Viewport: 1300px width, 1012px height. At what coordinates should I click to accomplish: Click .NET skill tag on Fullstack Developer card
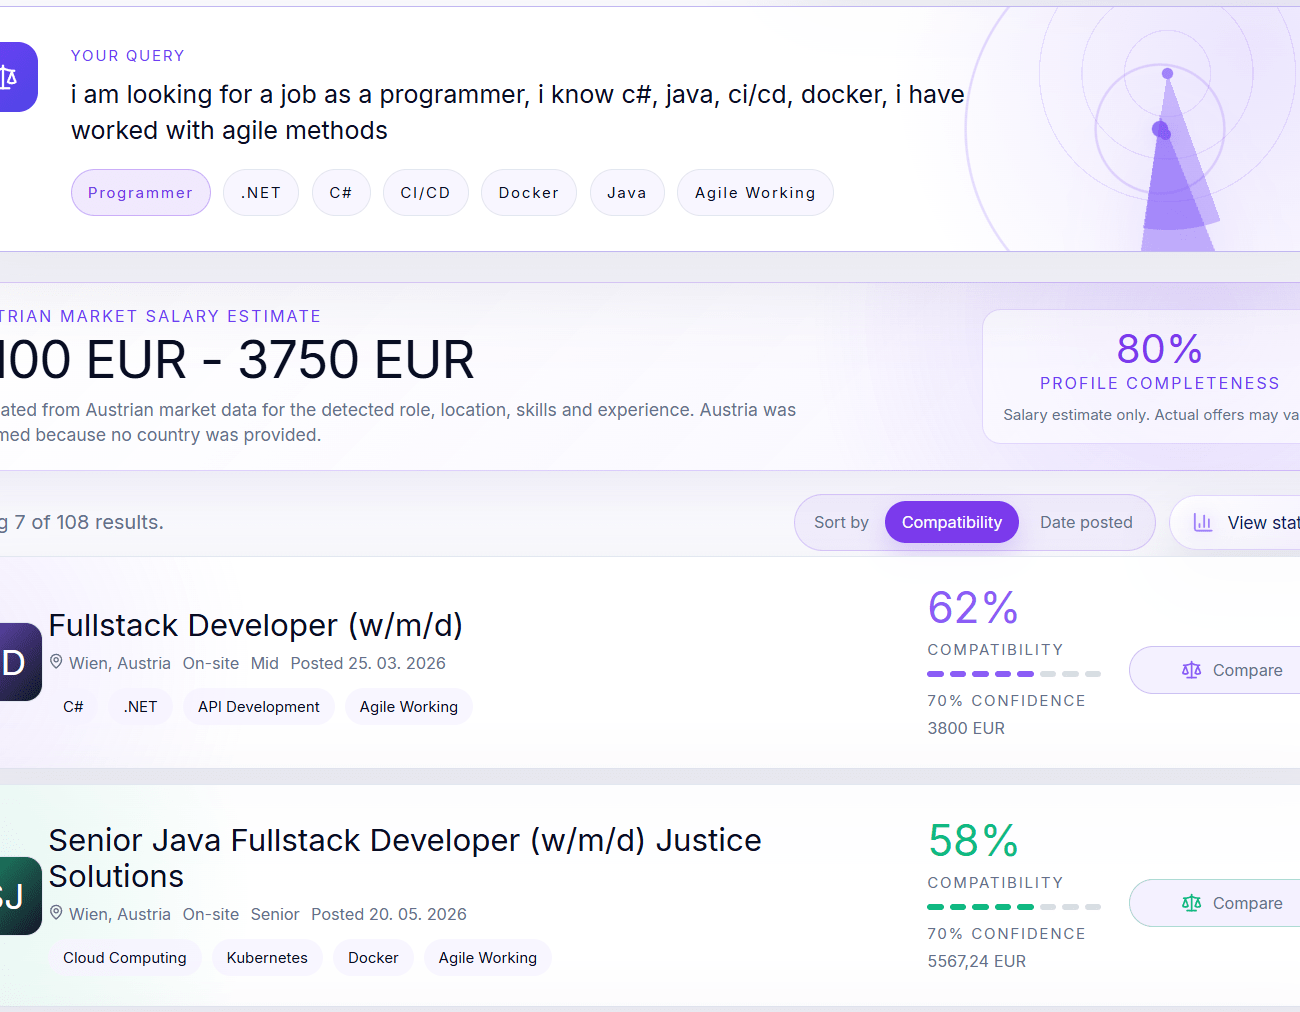pyautogui.click(x=141, y=706)
